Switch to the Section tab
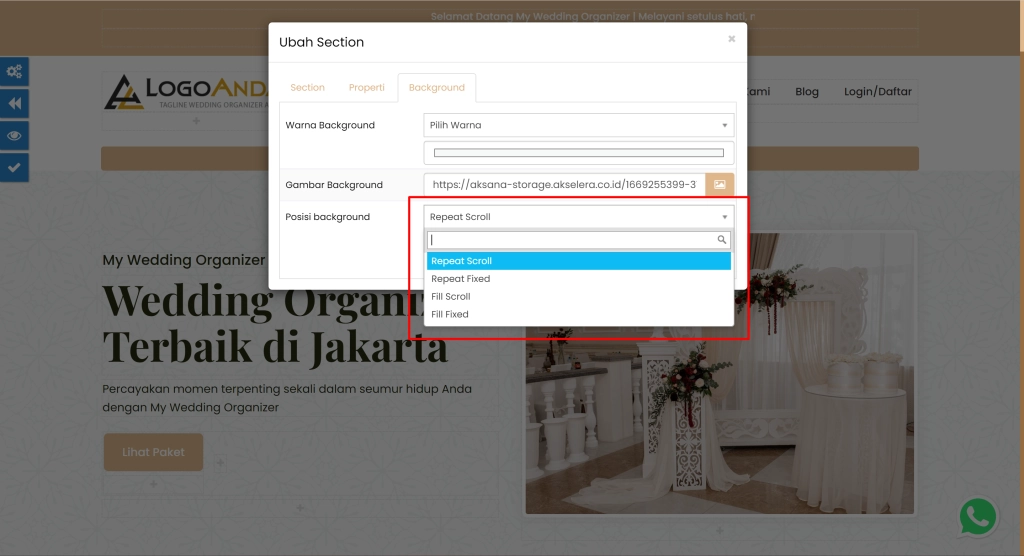 [307, 88]
